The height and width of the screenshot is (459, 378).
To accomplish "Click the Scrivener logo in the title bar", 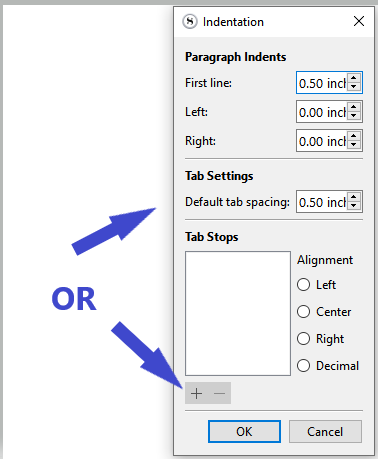I will tap(190, 22).
